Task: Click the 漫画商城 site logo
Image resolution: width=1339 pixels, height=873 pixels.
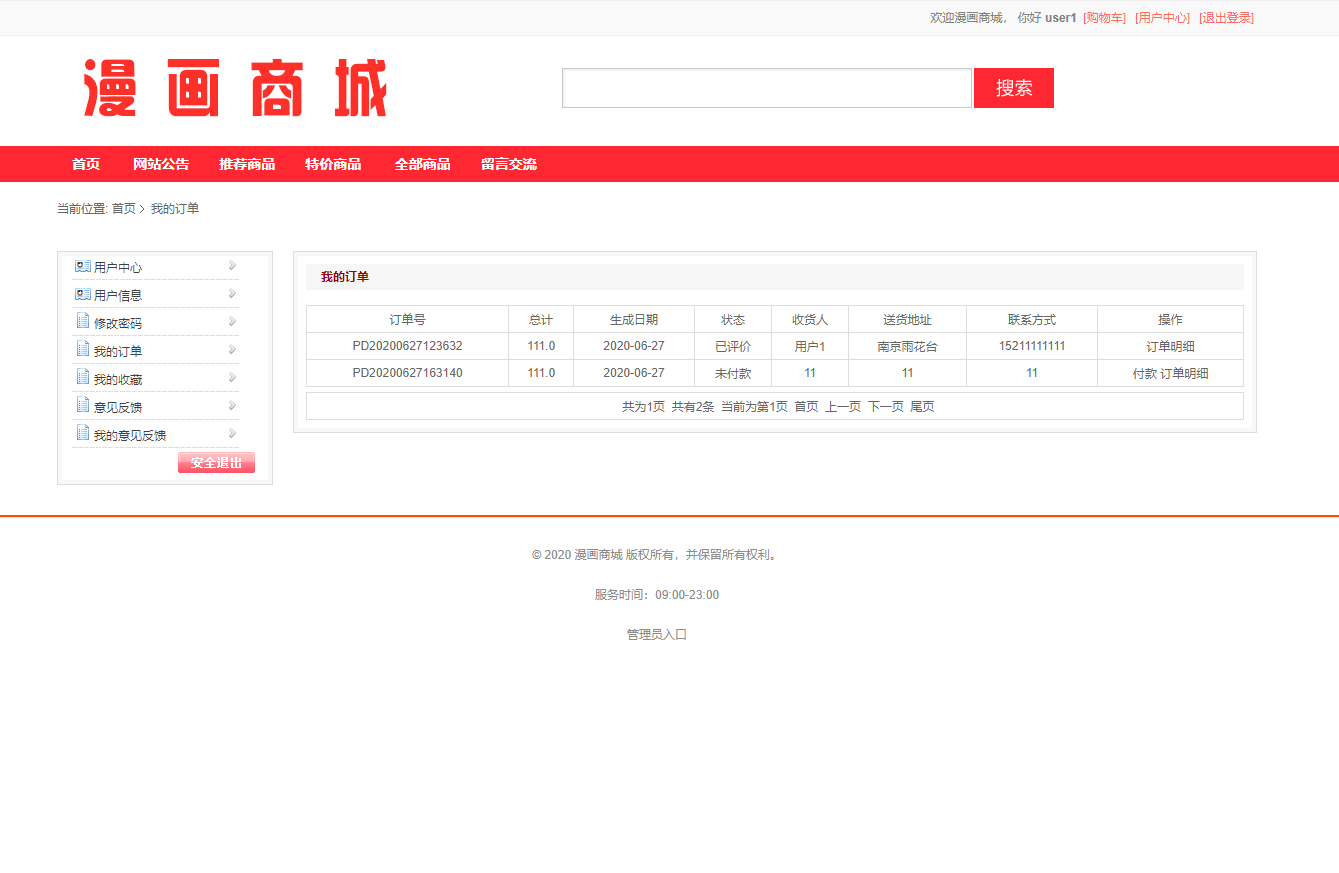Action: point(235,88)
